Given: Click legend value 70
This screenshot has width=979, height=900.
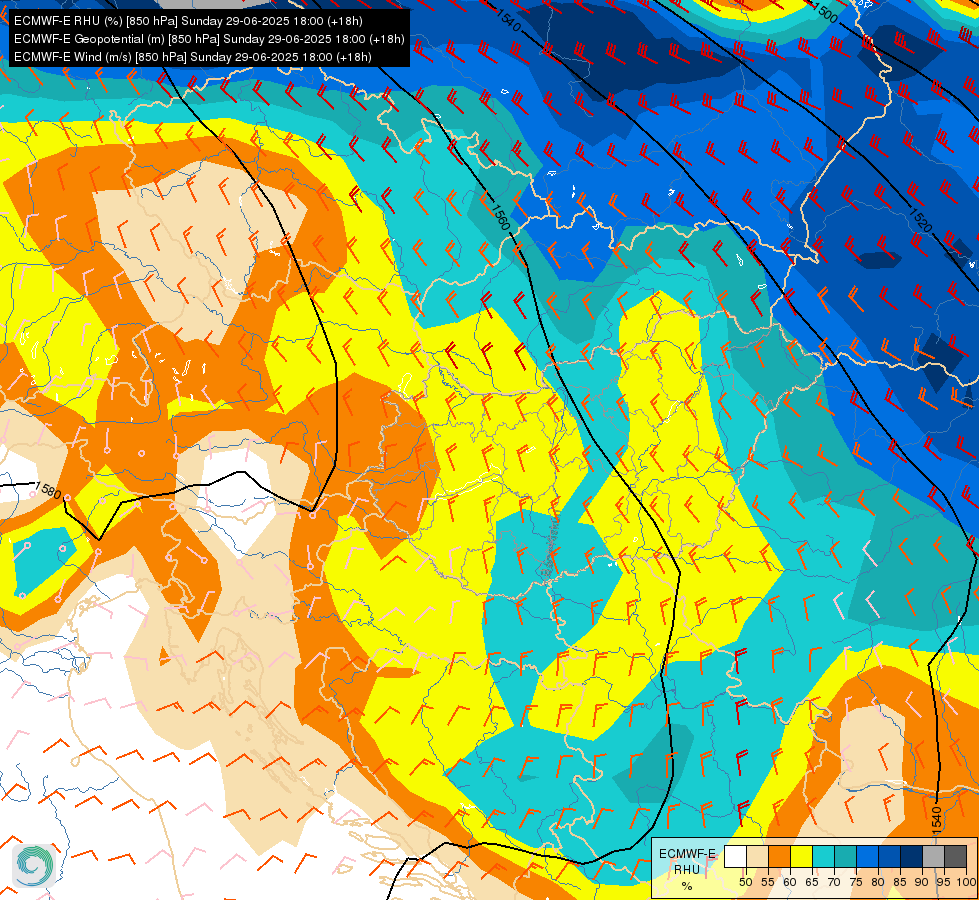Looking at the screenshot, I should point(834,882).
